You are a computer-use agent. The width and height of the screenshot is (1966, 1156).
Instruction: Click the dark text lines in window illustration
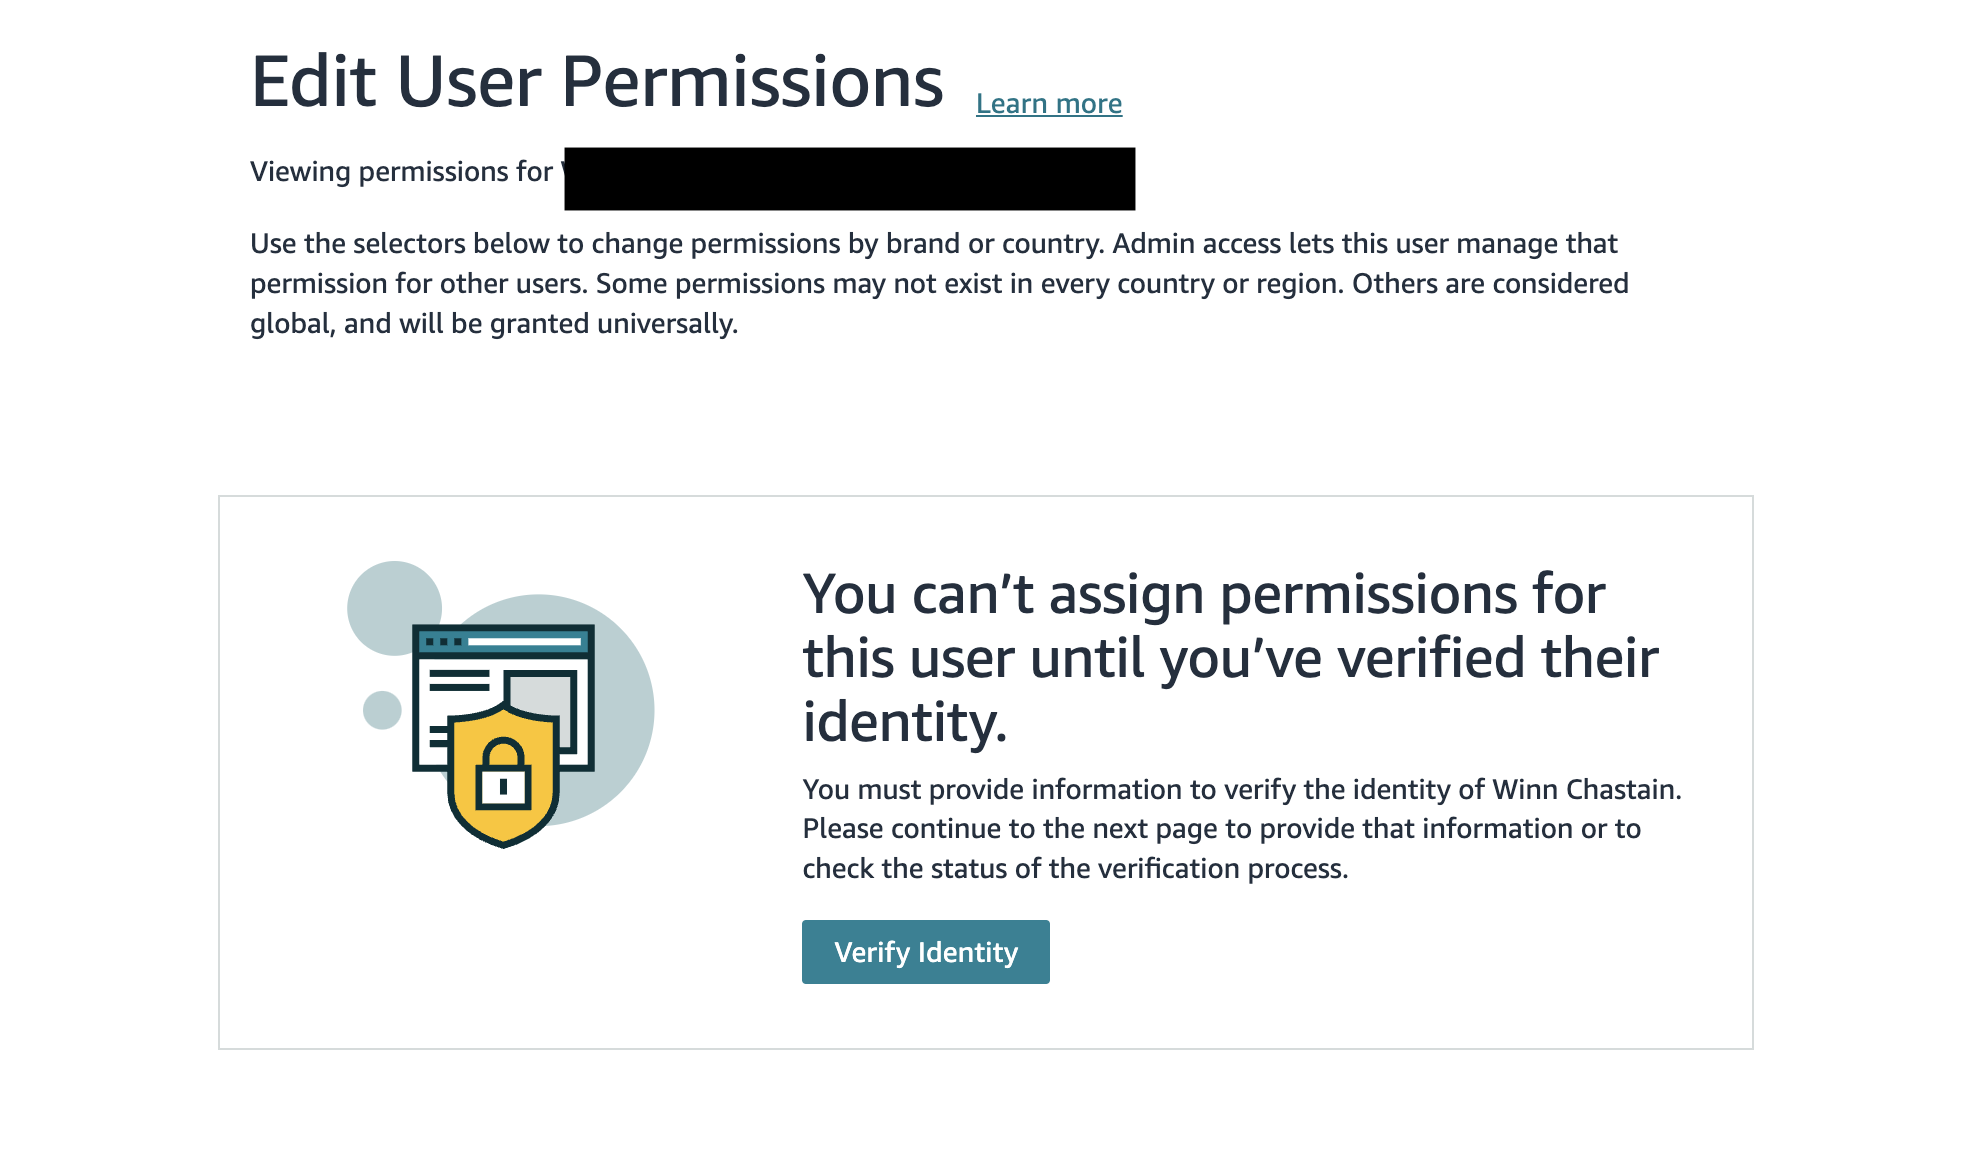[459, 680]
